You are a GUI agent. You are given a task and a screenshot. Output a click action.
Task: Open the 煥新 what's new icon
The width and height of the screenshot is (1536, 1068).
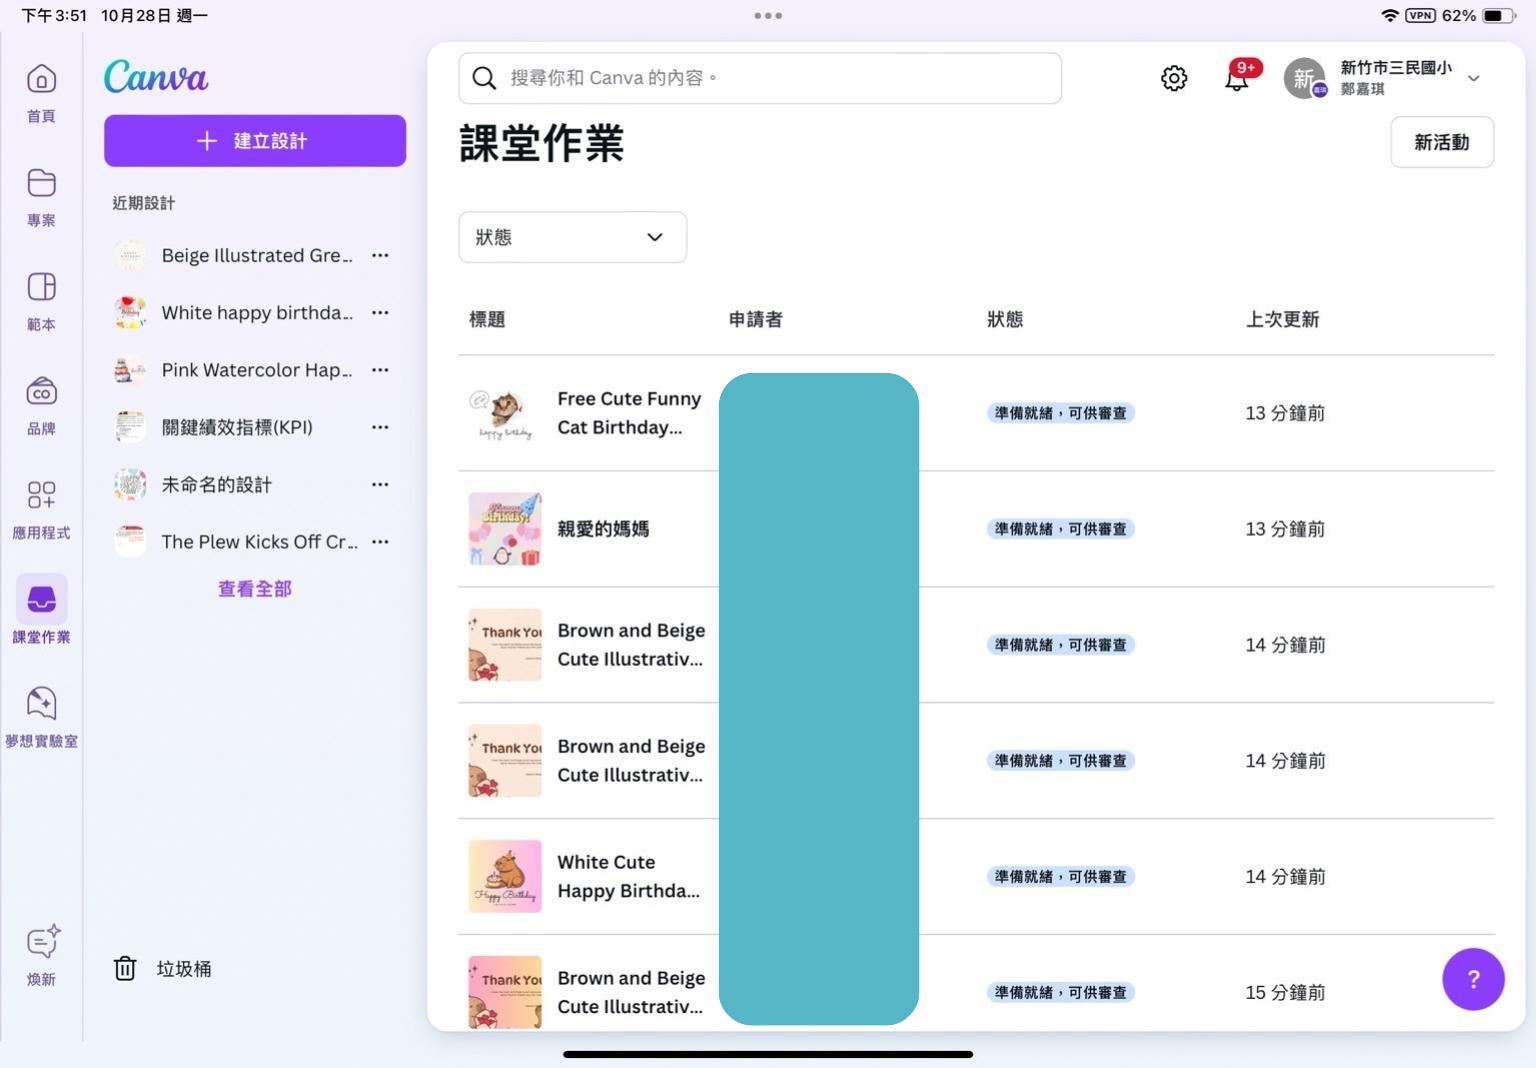[42, 943]
